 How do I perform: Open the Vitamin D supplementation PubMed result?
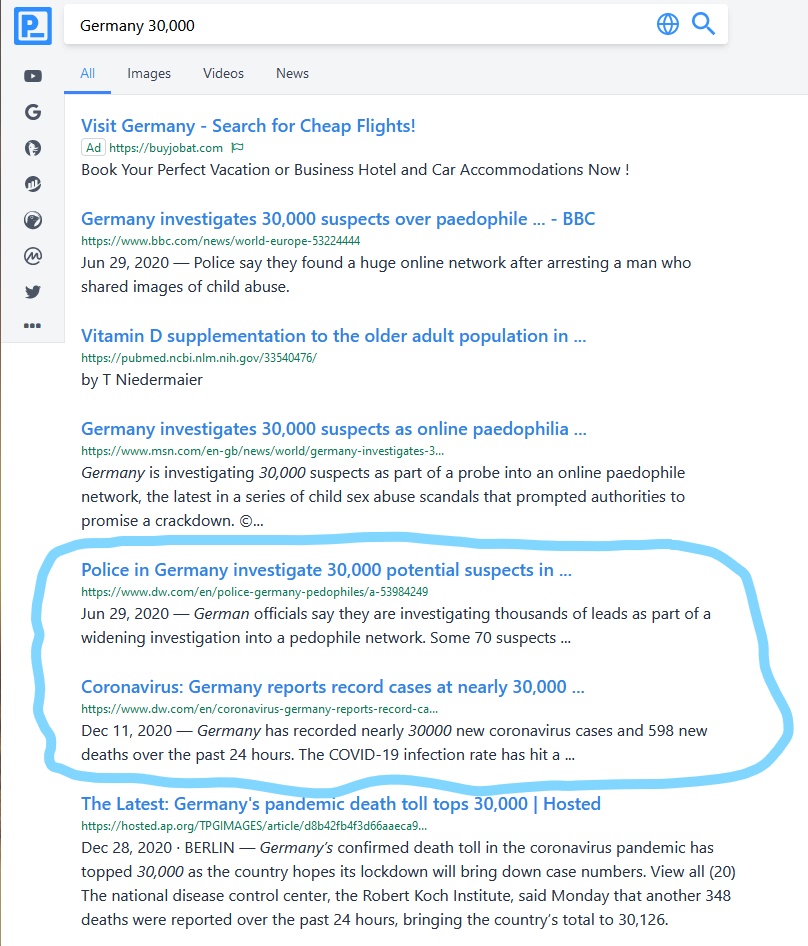click(333, 335)
